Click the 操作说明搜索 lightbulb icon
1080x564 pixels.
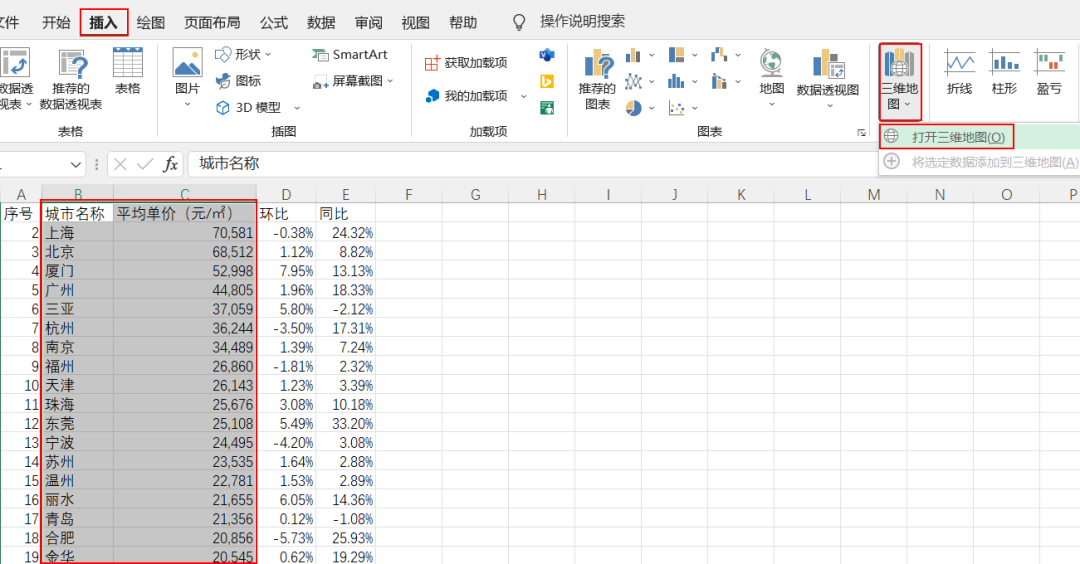(x=519, y=22)
